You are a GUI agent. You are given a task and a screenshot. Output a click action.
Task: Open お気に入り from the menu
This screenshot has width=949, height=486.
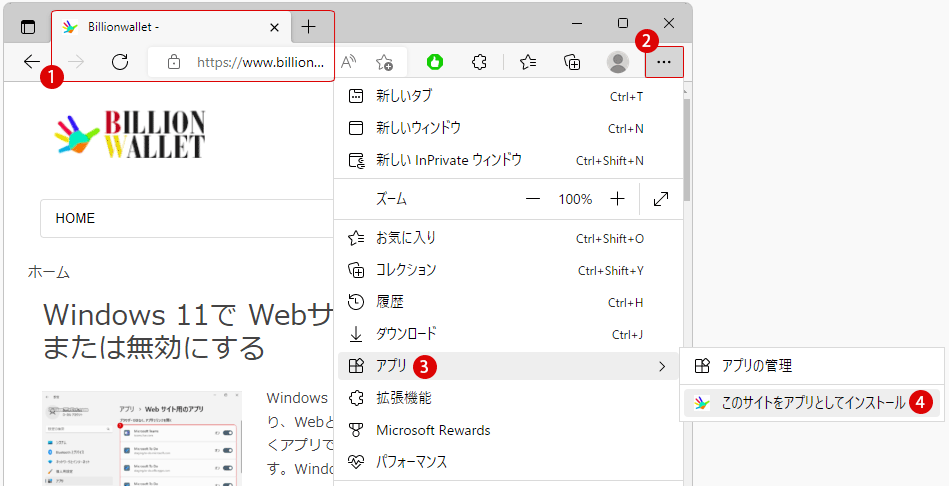pos(508,238)
